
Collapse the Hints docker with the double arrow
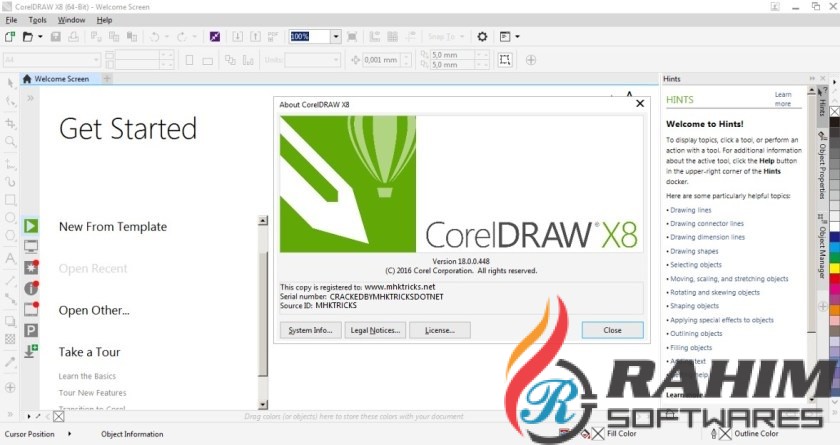point(812,79)
